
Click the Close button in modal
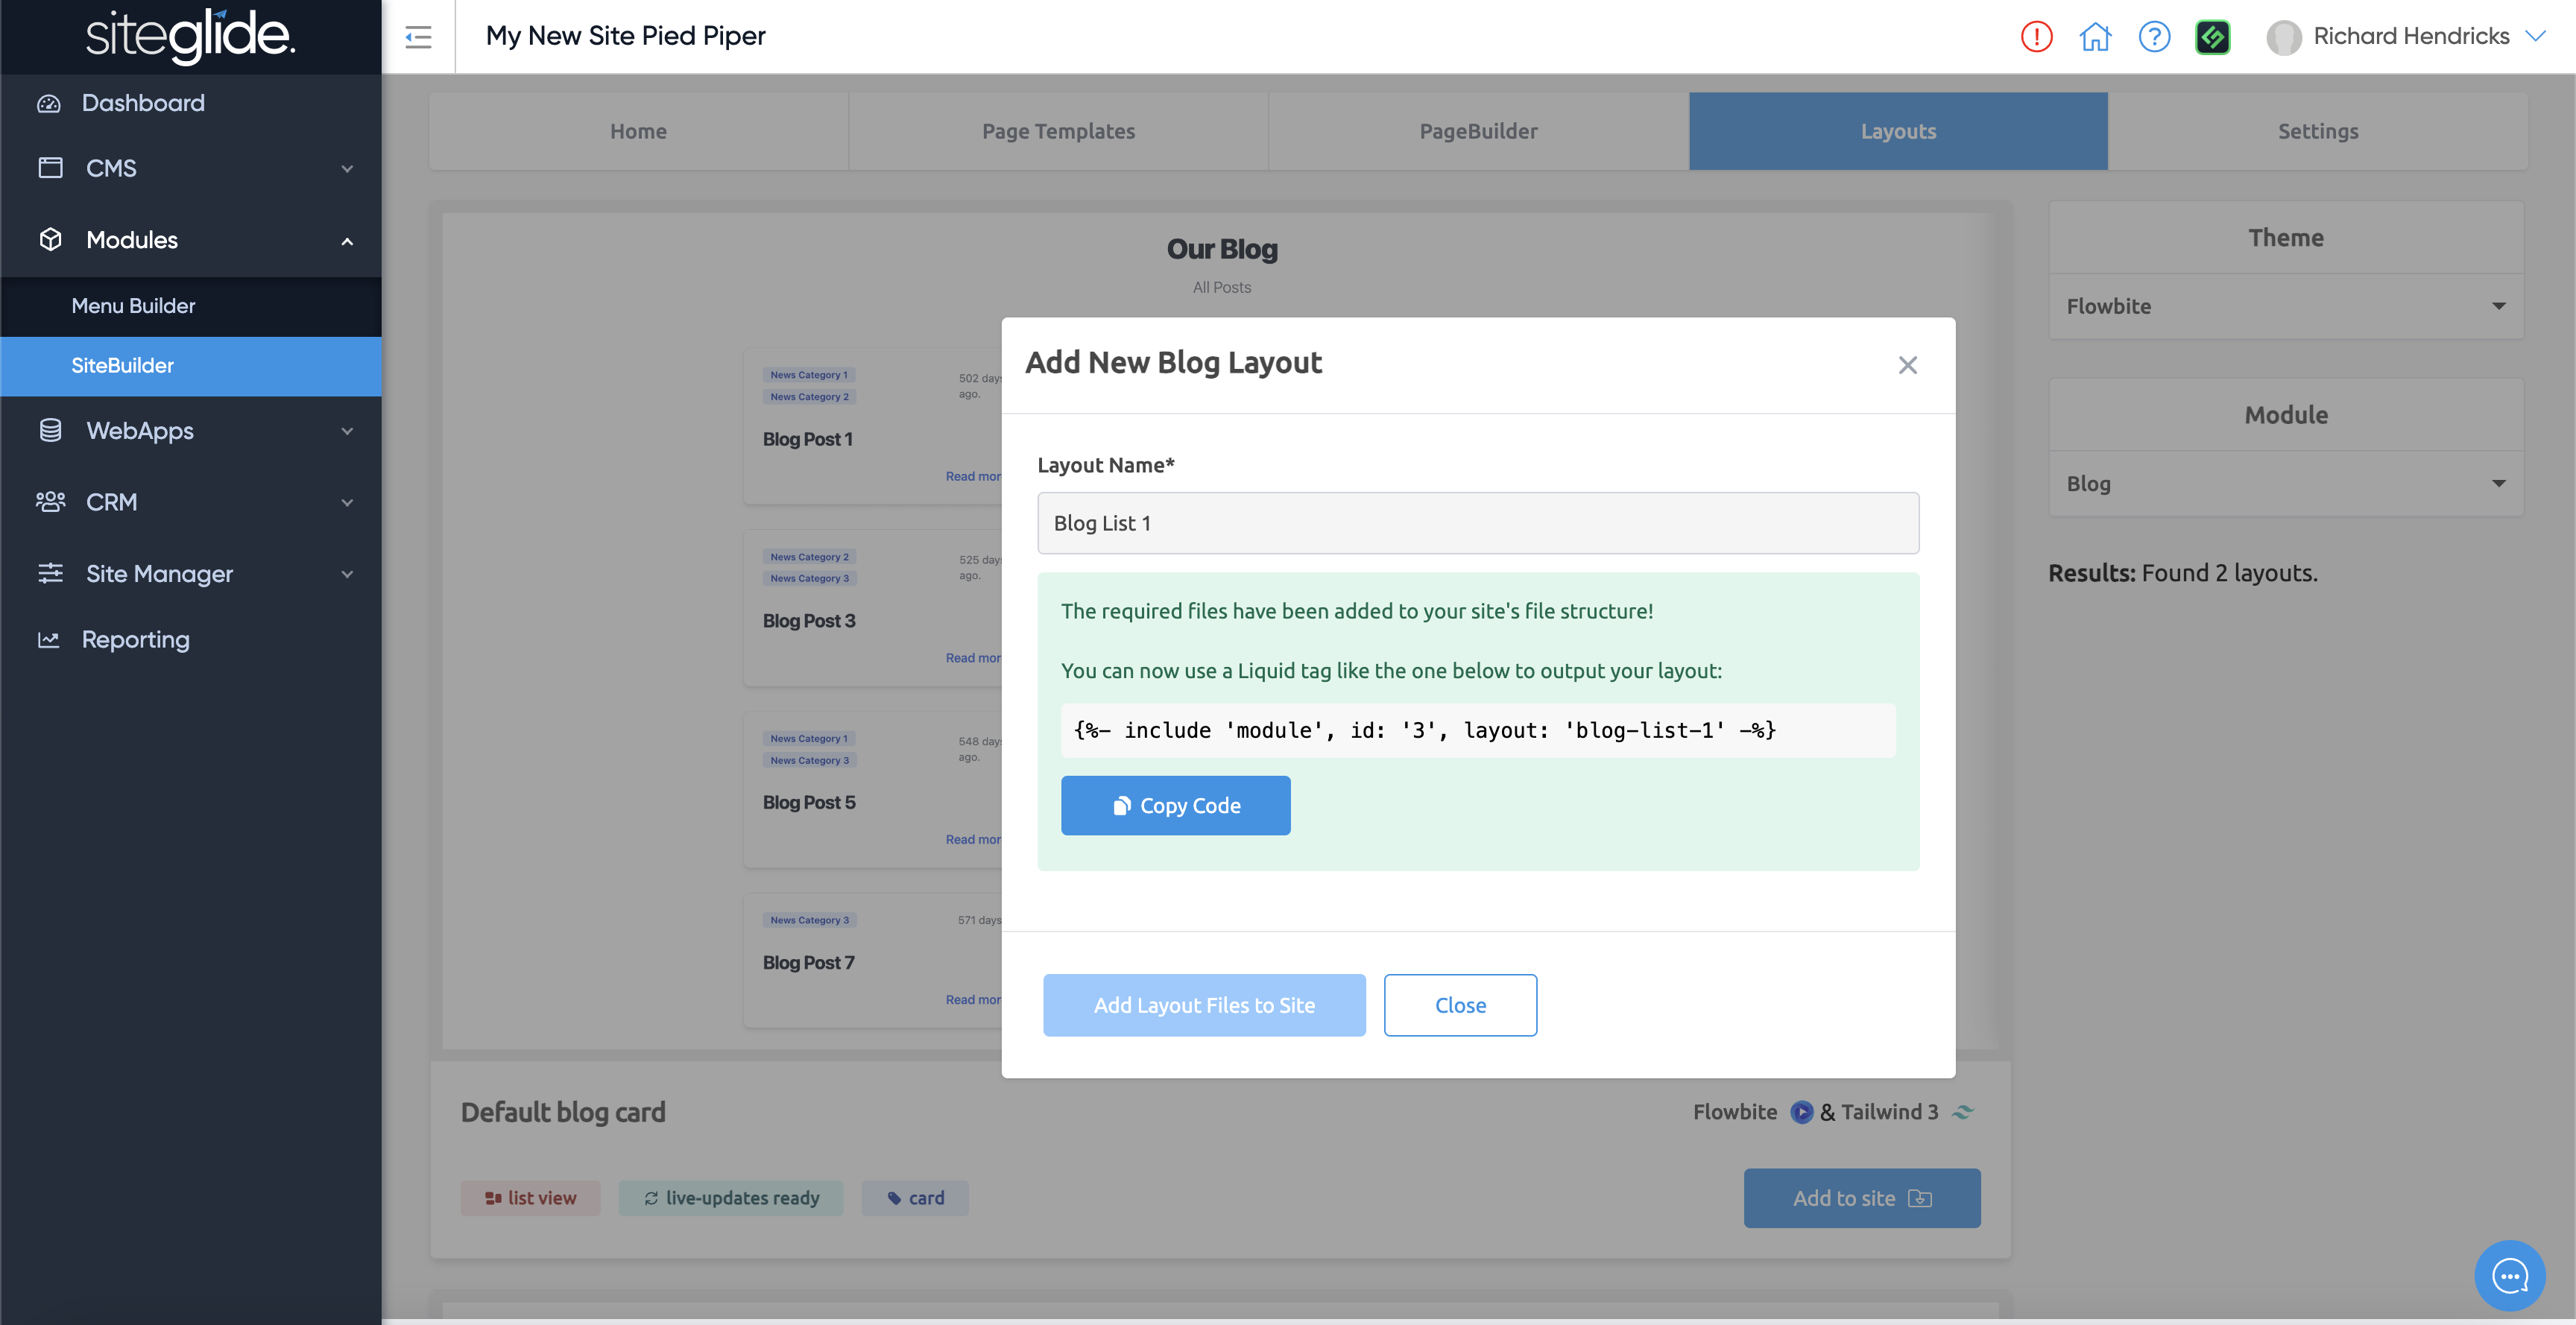click(x=1460, y=1005)
